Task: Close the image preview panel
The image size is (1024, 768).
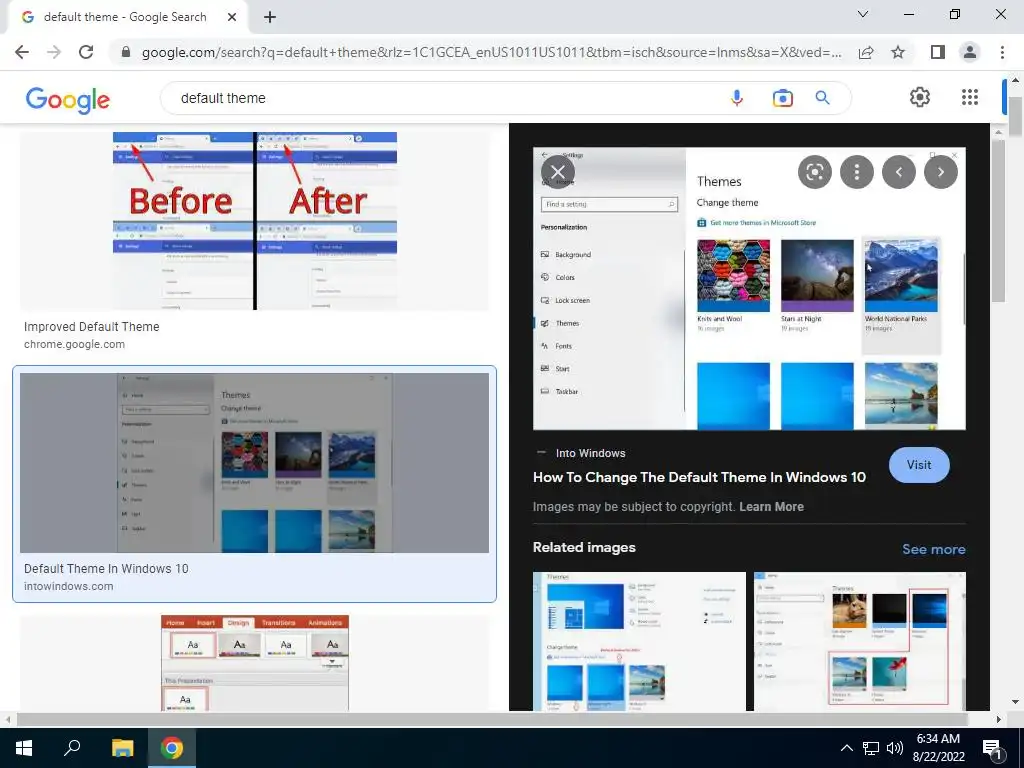Action: click(x=558, y=172)
